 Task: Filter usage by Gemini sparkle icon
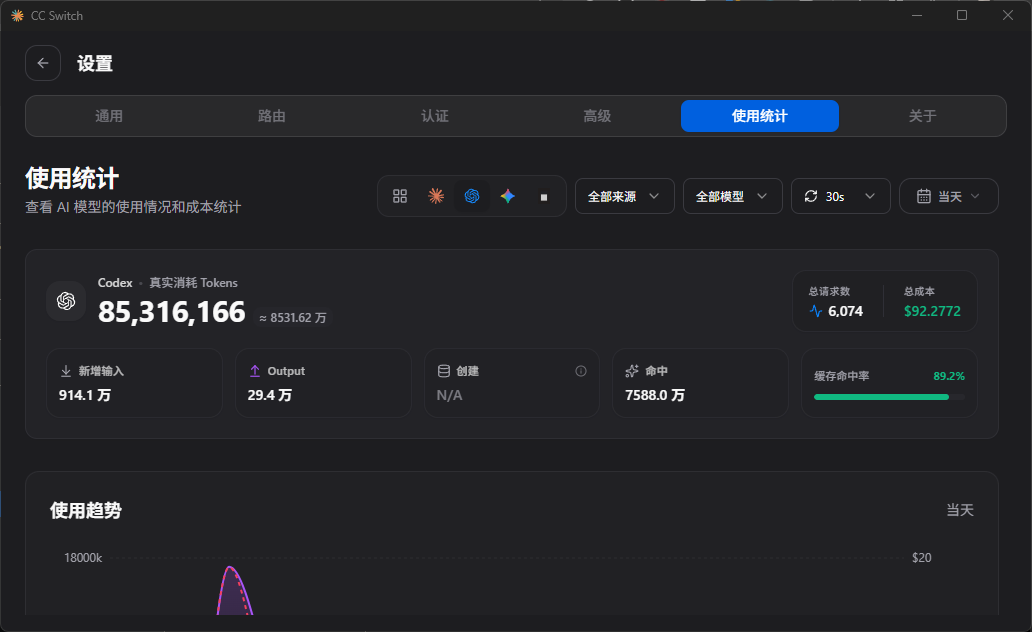pos(507,196)
